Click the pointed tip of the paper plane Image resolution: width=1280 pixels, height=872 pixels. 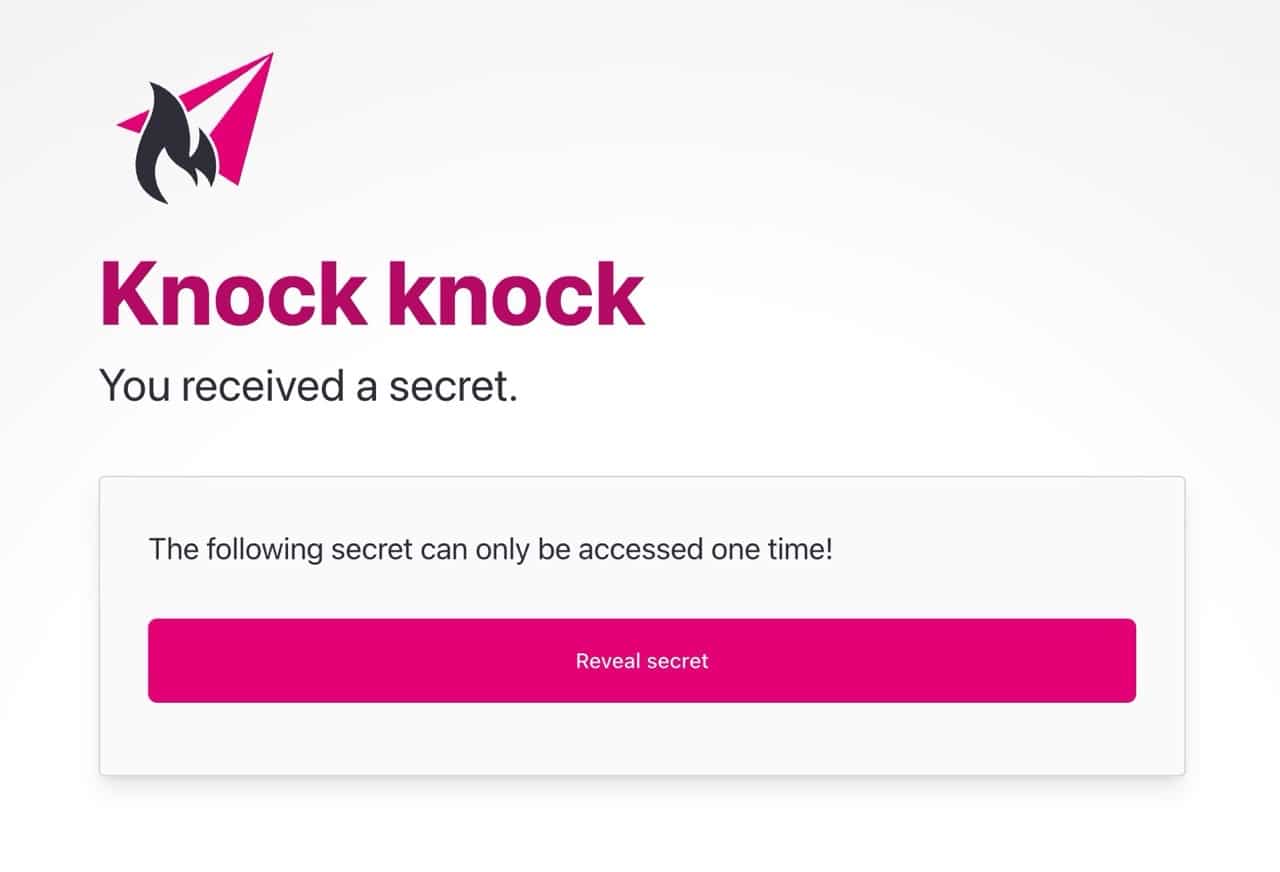click(x=269, y=57)
